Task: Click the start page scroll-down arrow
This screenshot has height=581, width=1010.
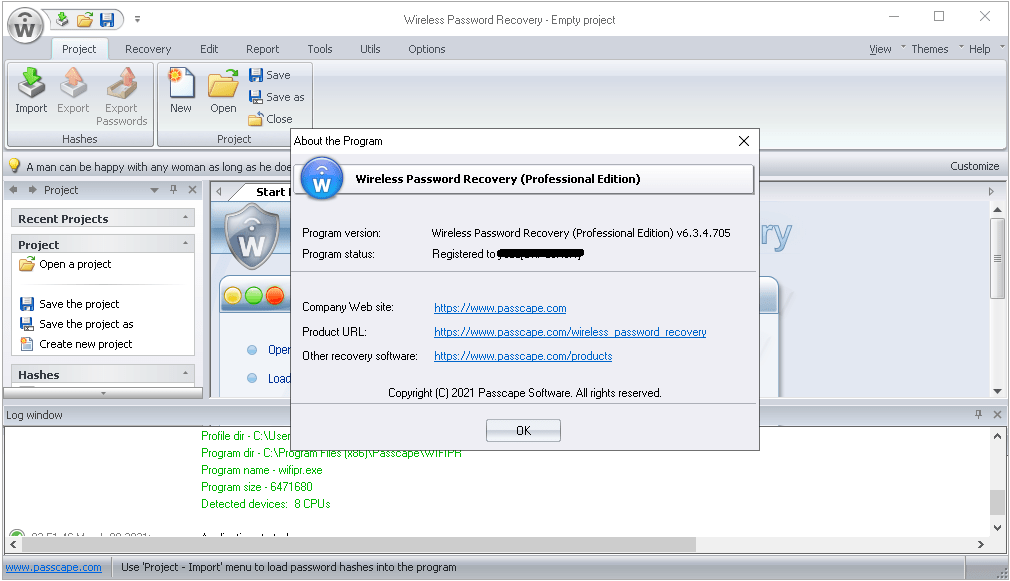Action: tap(997, 390)
